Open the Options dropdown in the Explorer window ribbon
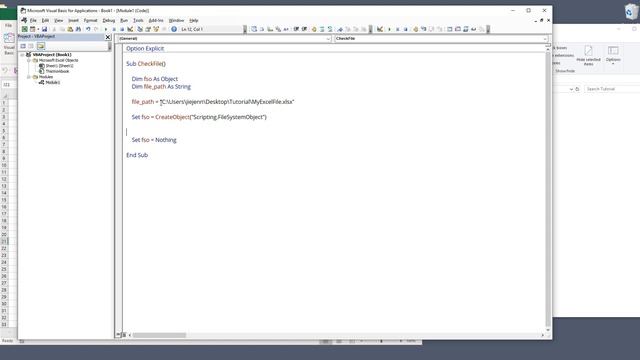640x360 pixels. pos(613,55)
